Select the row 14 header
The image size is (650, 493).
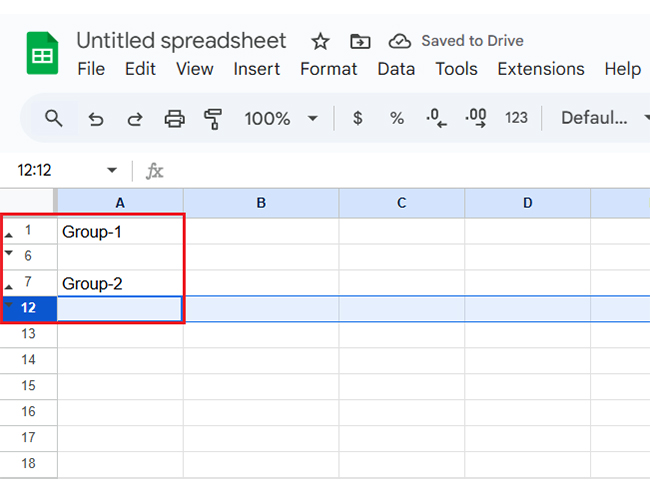pos(29,359)
